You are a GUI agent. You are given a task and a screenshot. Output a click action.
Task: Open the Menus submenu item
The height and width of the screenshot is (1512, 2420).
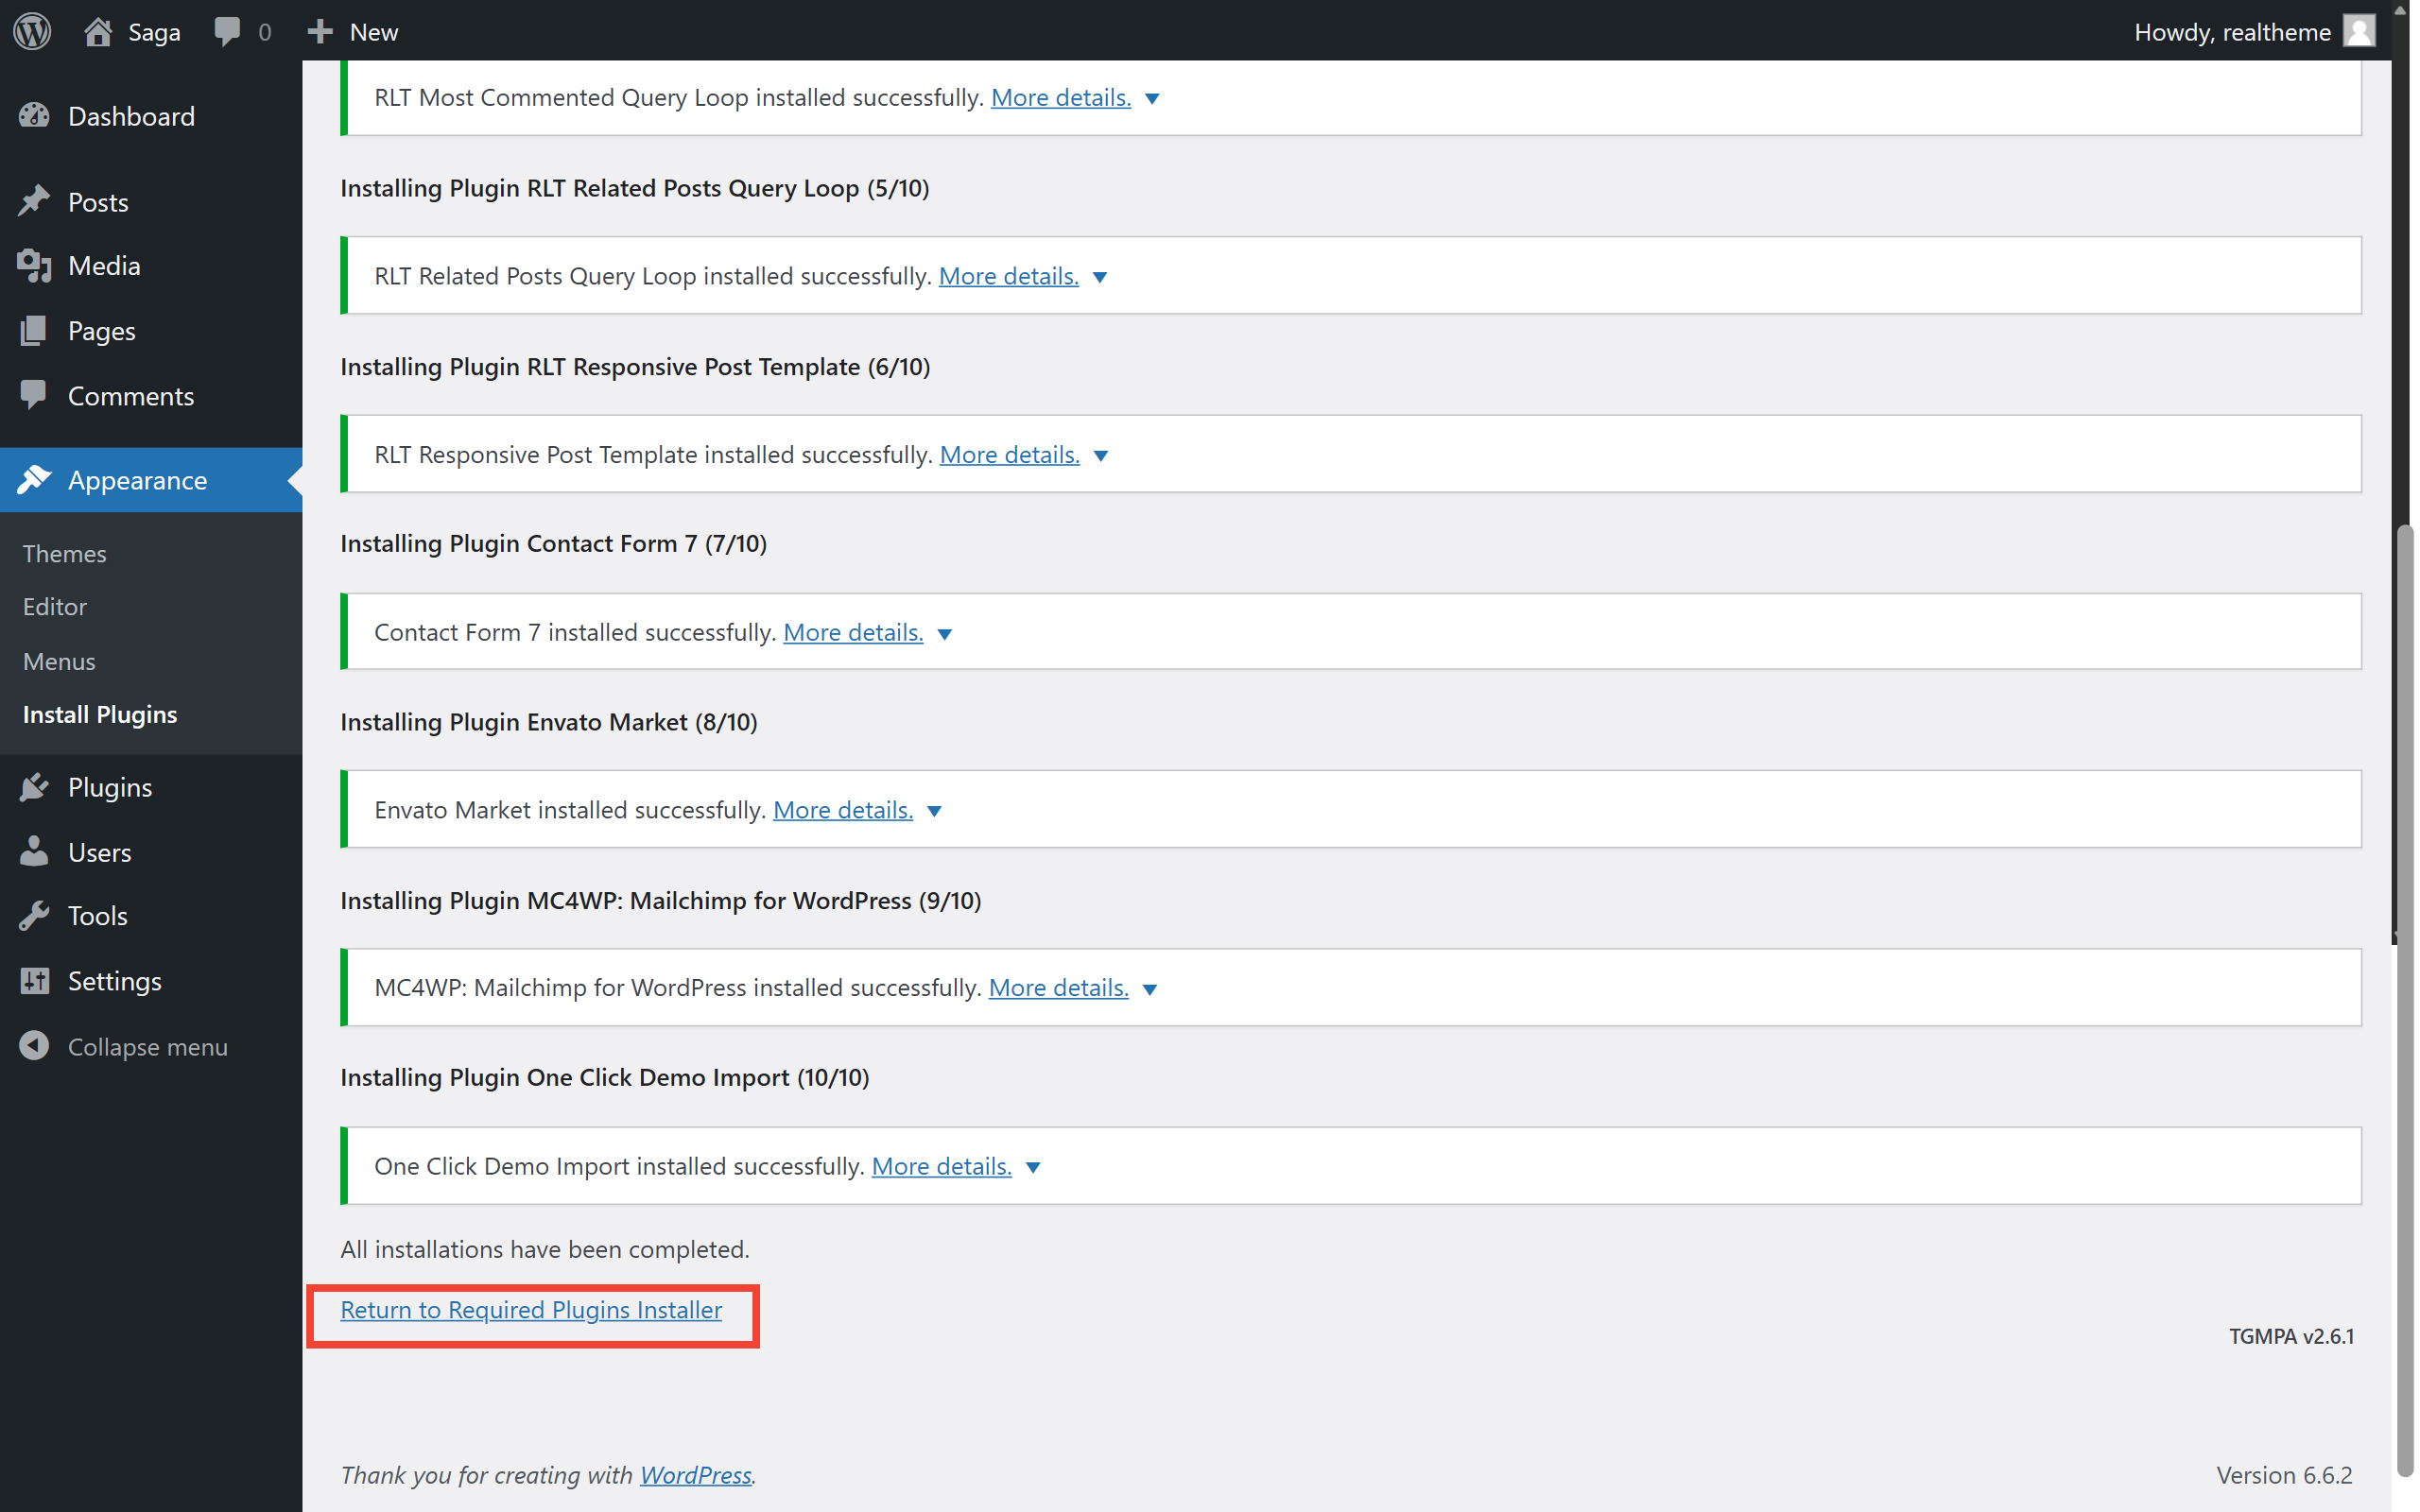pos(59,661)
